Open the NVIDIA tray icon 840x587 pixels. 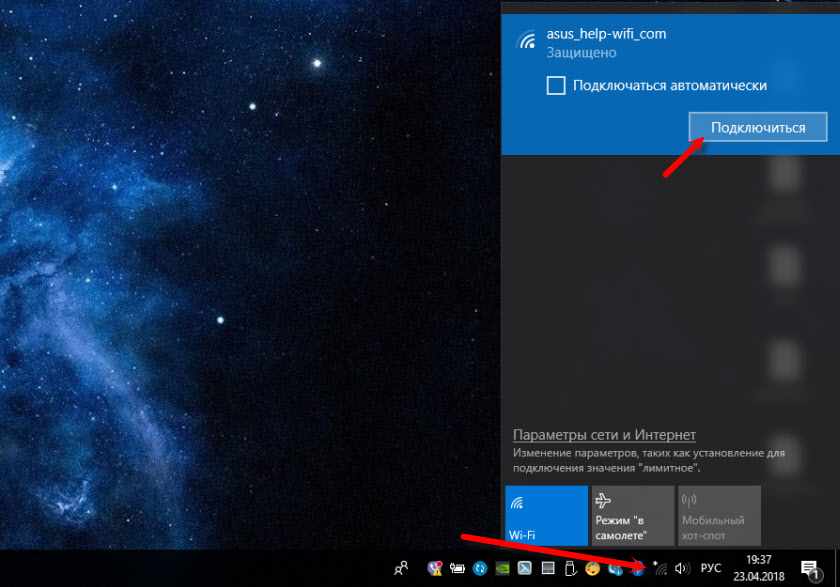502,568
